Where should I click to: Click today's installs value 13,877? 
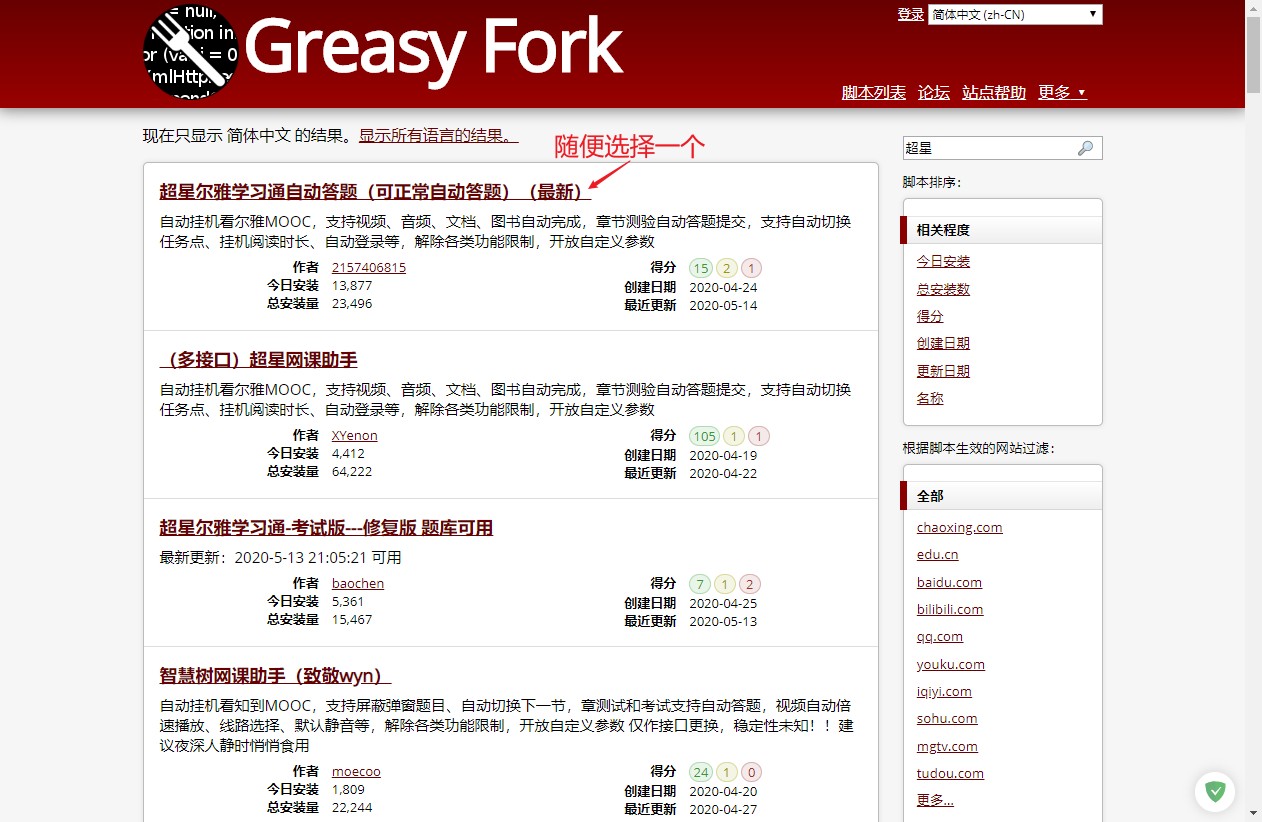352,286
